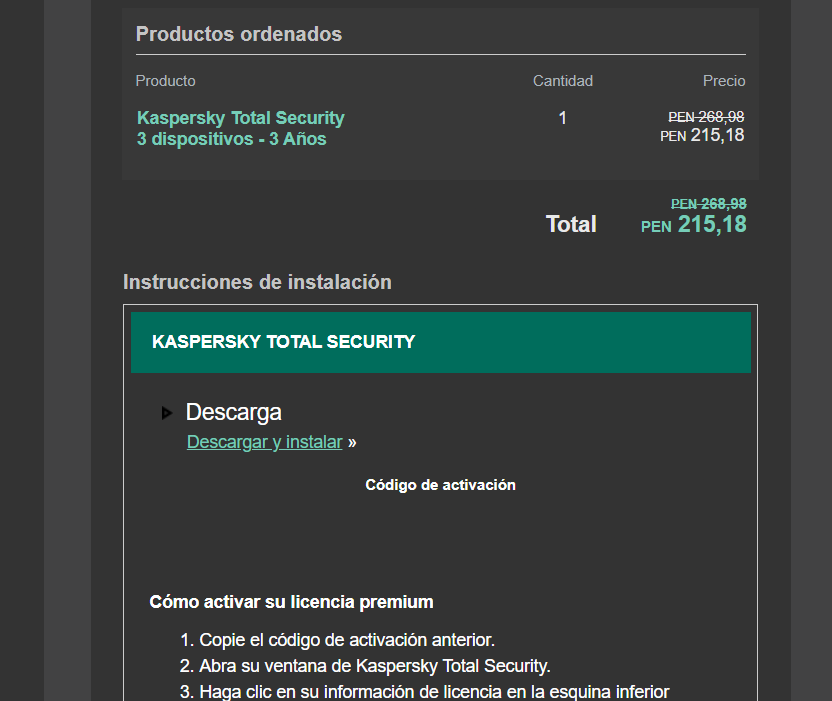Click the 'Cómo activar su licencia premium' heading
832x701 pixels.
pos(291,602)
